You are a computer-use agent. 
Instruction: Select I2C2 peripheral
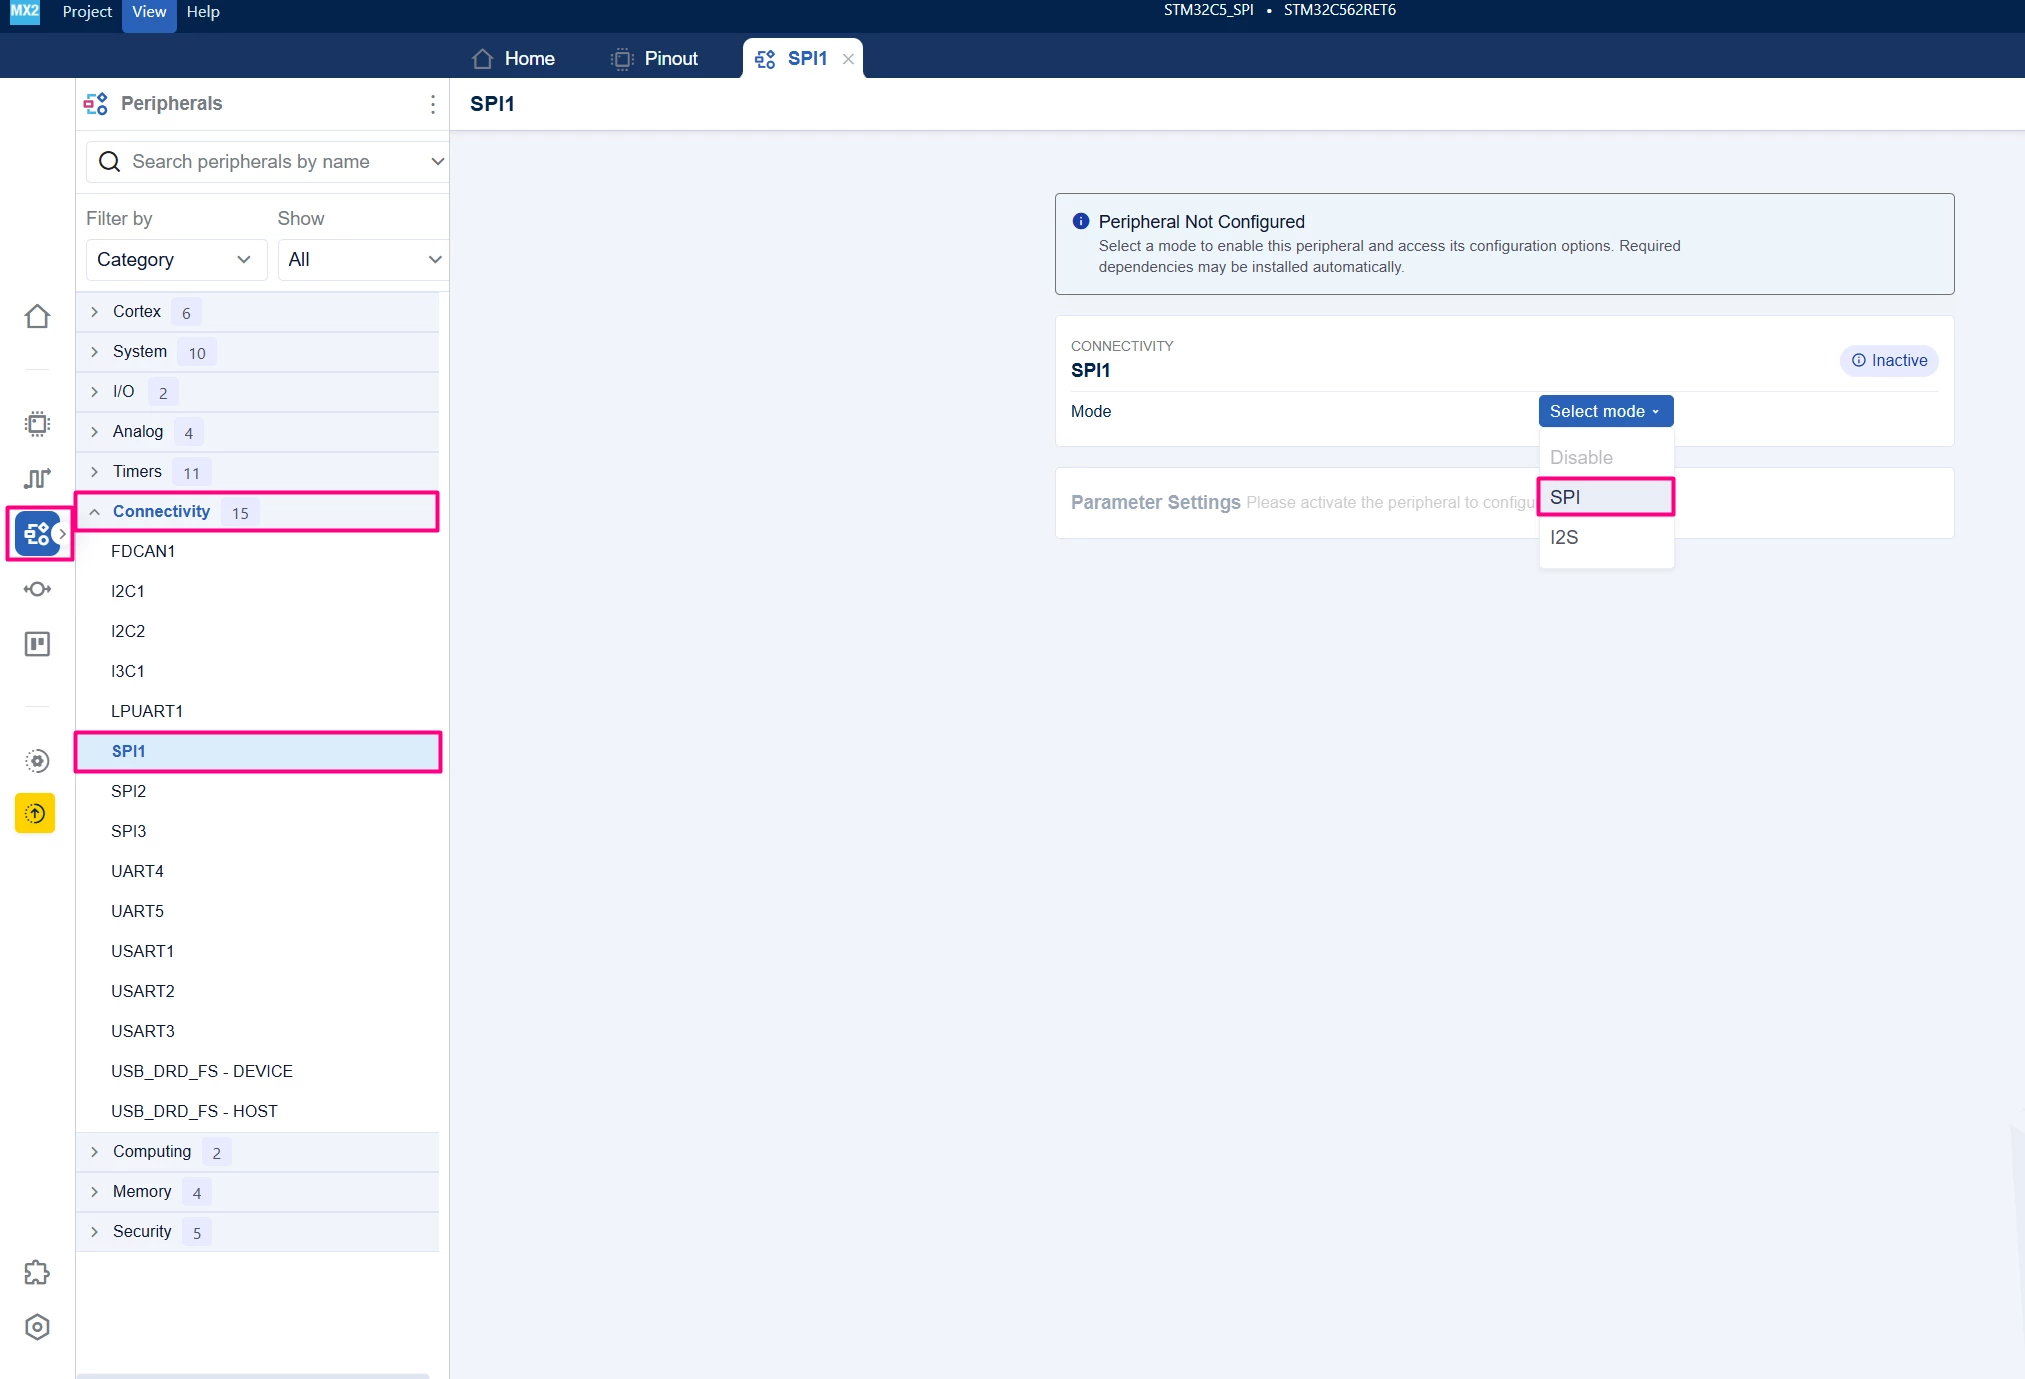click(x=257, y=632)
